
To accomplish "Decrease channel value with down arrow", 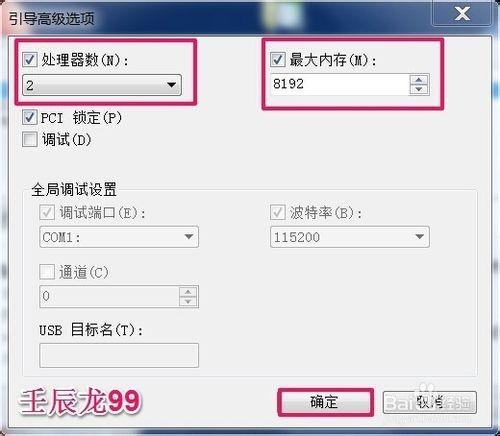I will (x=188, y=302).
